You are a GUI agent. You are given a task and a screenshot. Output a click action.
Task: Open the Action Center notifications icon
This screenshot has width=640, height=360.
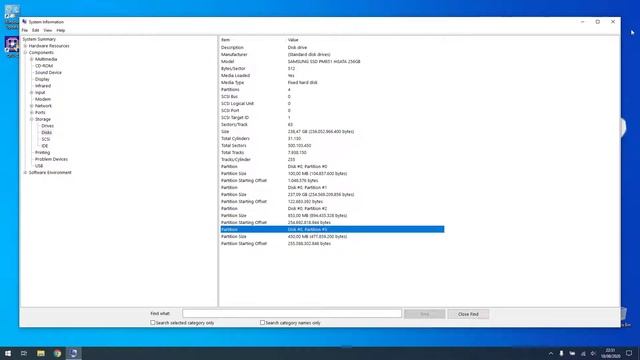pos(629,353)
